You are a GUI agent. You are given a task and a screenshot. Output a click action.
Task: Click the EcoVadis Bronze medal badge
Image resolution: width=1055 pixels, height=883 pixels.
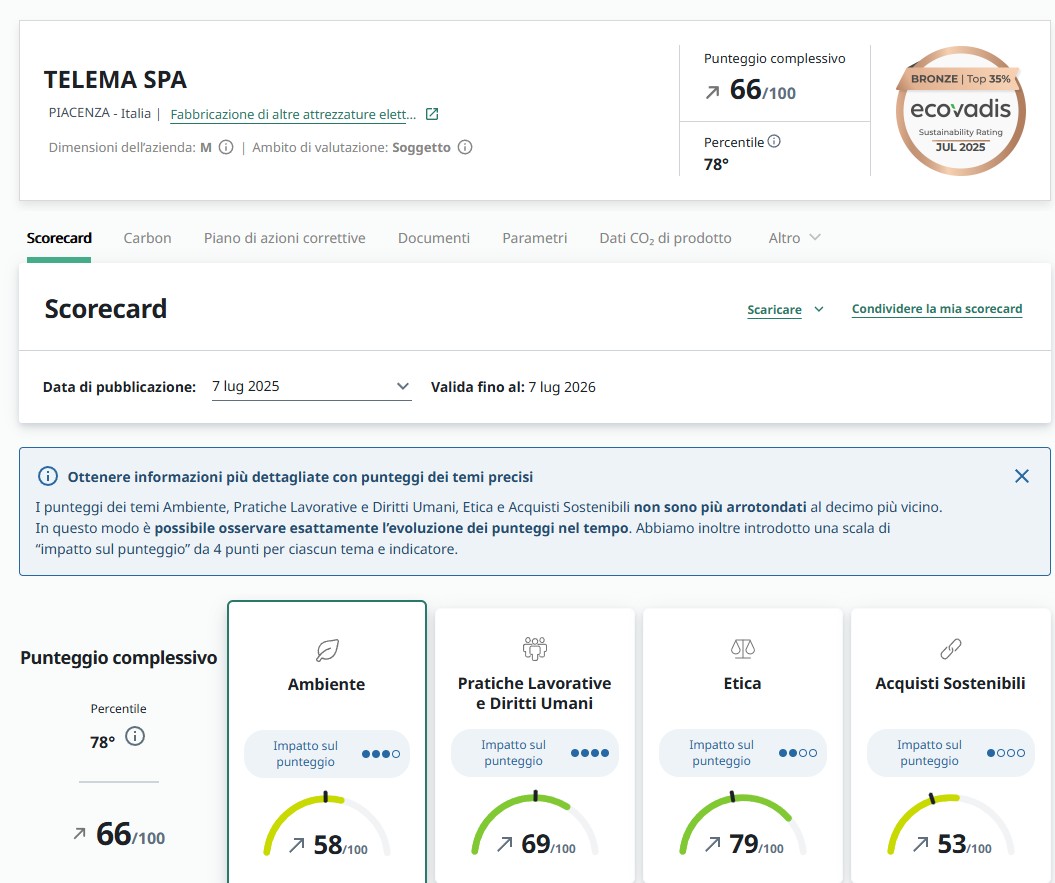tap(960, 111)
